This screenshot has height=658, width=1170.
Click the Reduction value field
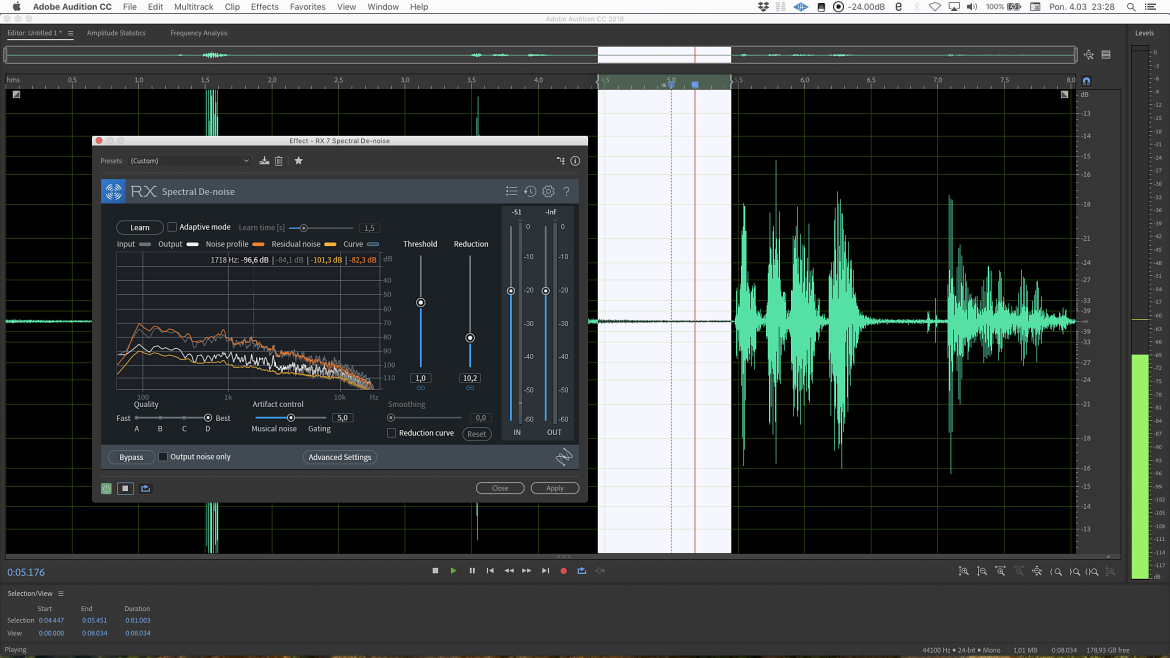pos(470,378)
